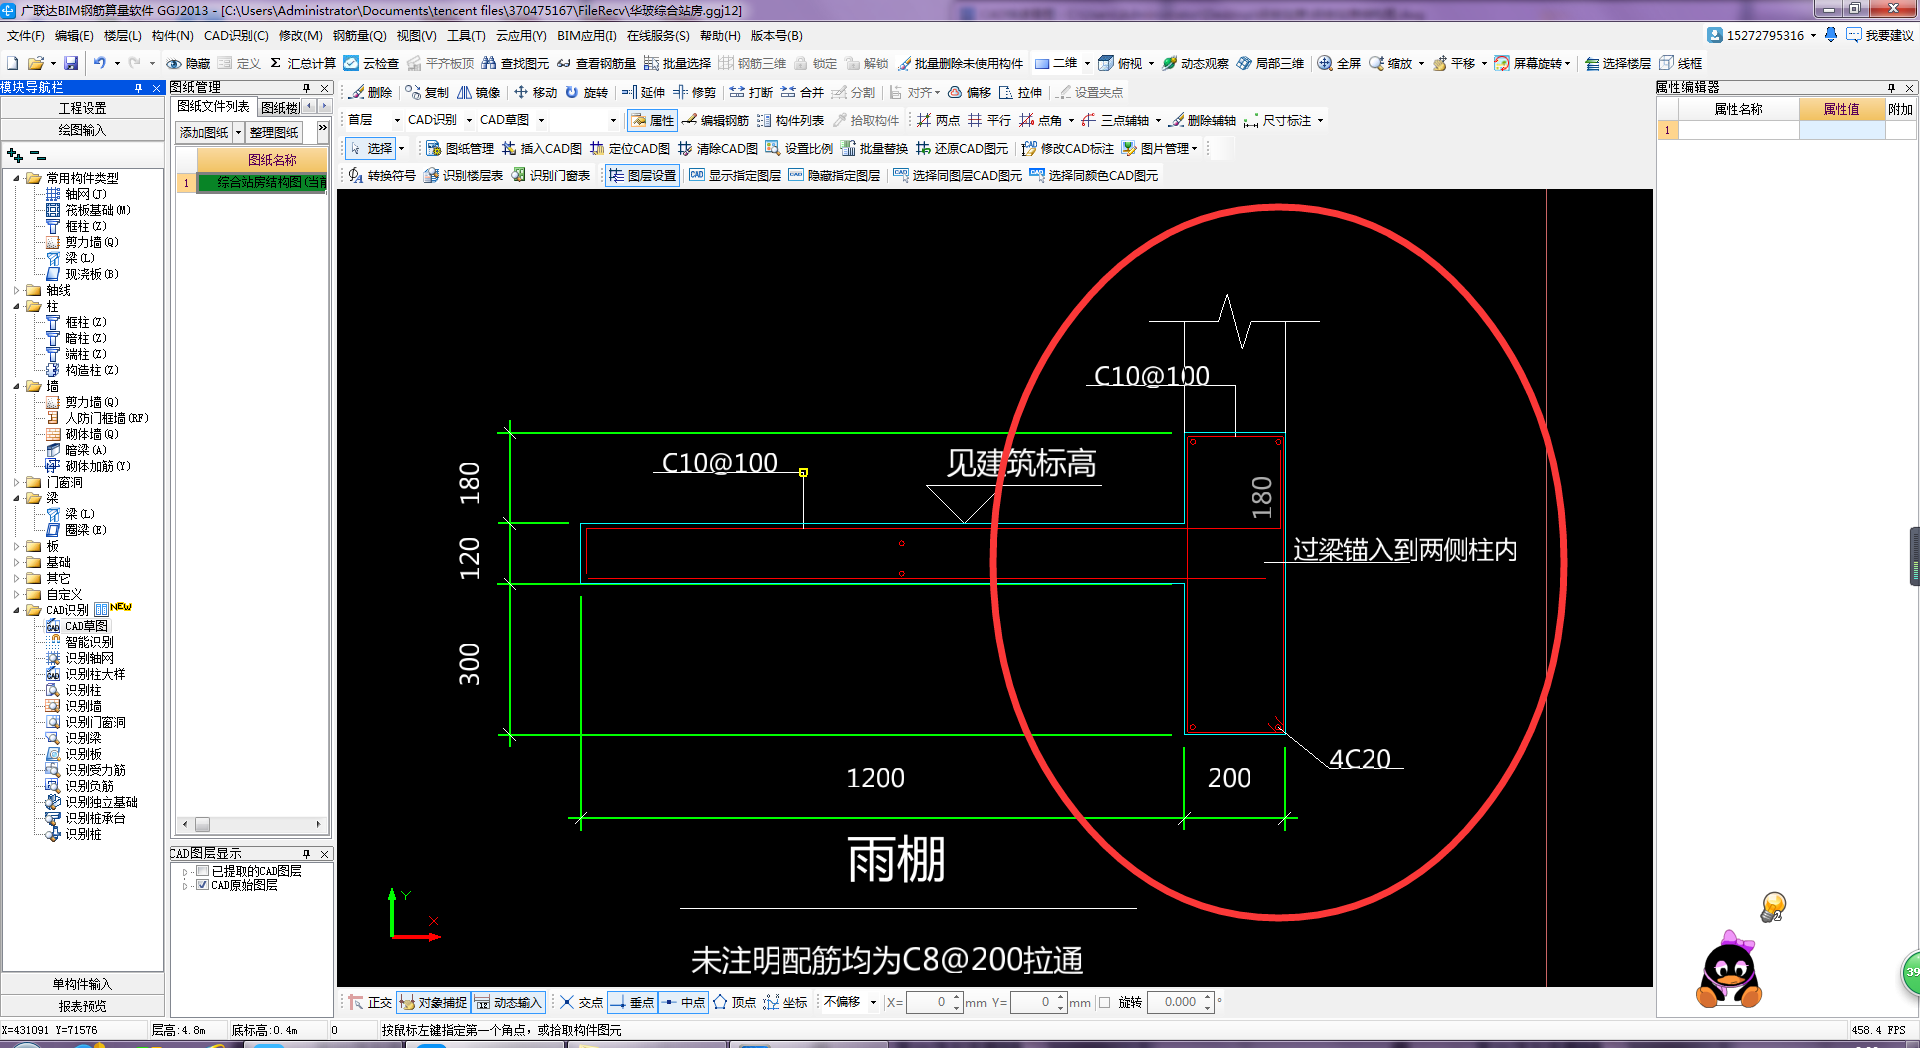Click 批量选择 batch select tool
The width and height of the screenshot is (1920, 1048).
tap(677, 63)
